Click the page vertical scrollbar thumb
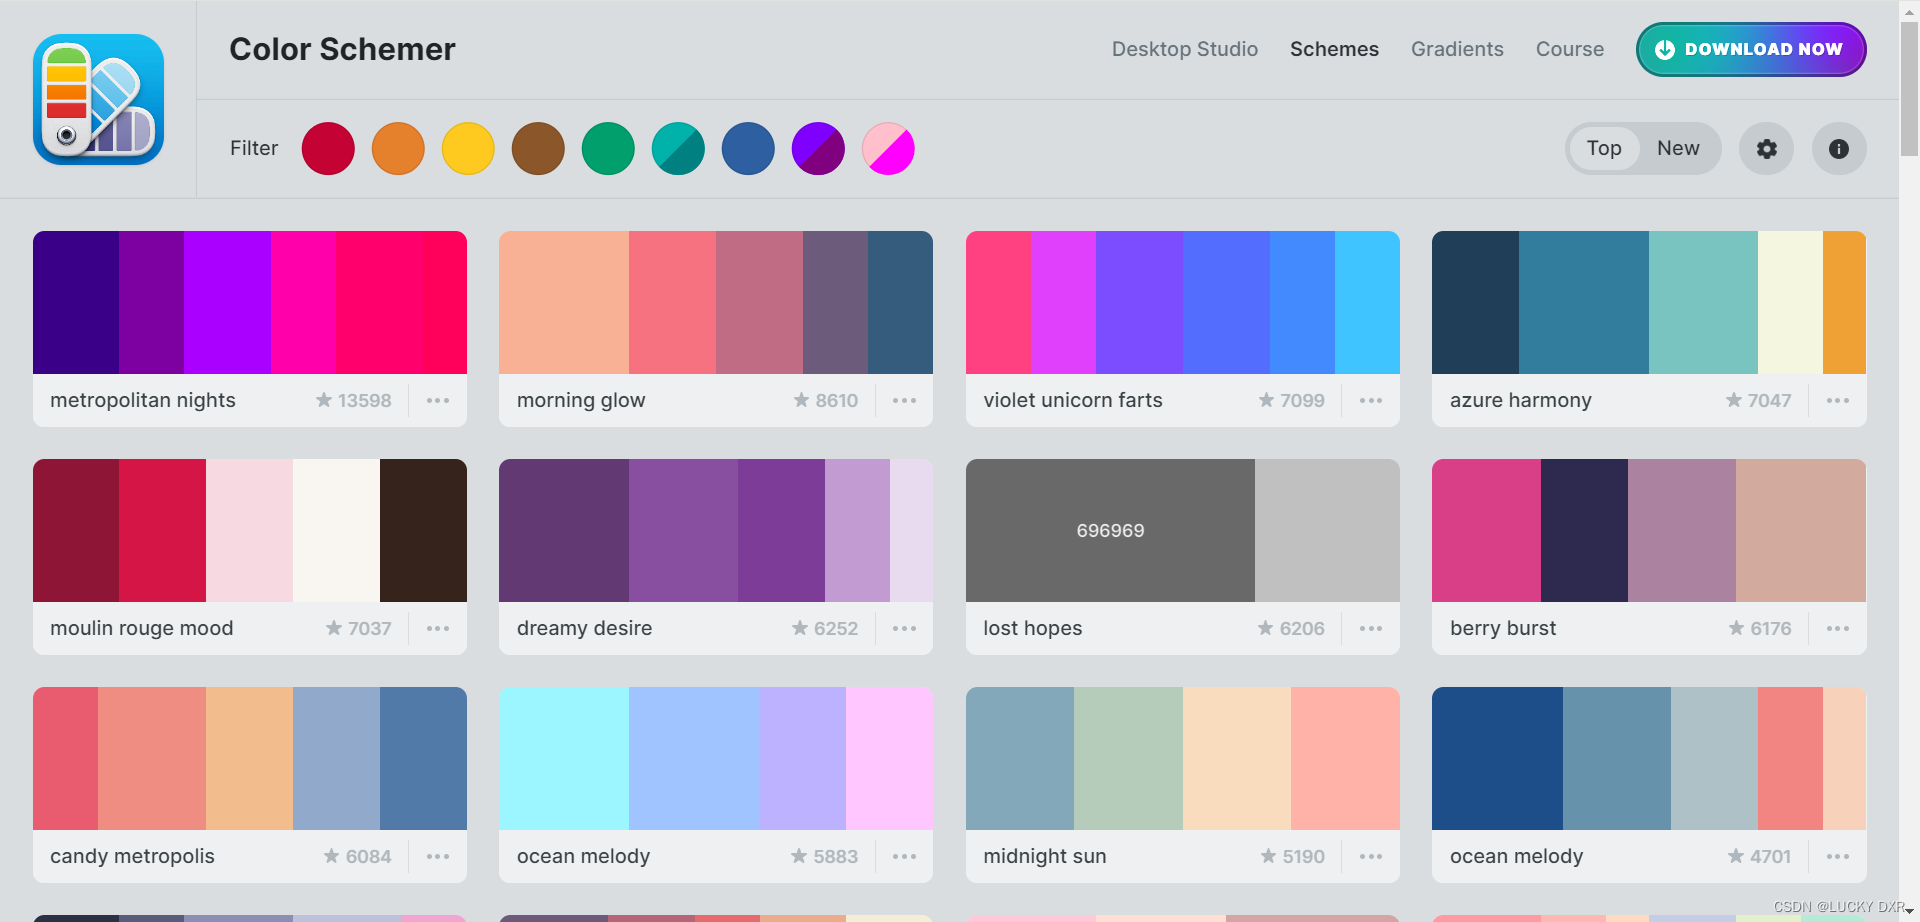This screenshot has height=922, width=1920. pyautogui.click(x=1909, y=88)
